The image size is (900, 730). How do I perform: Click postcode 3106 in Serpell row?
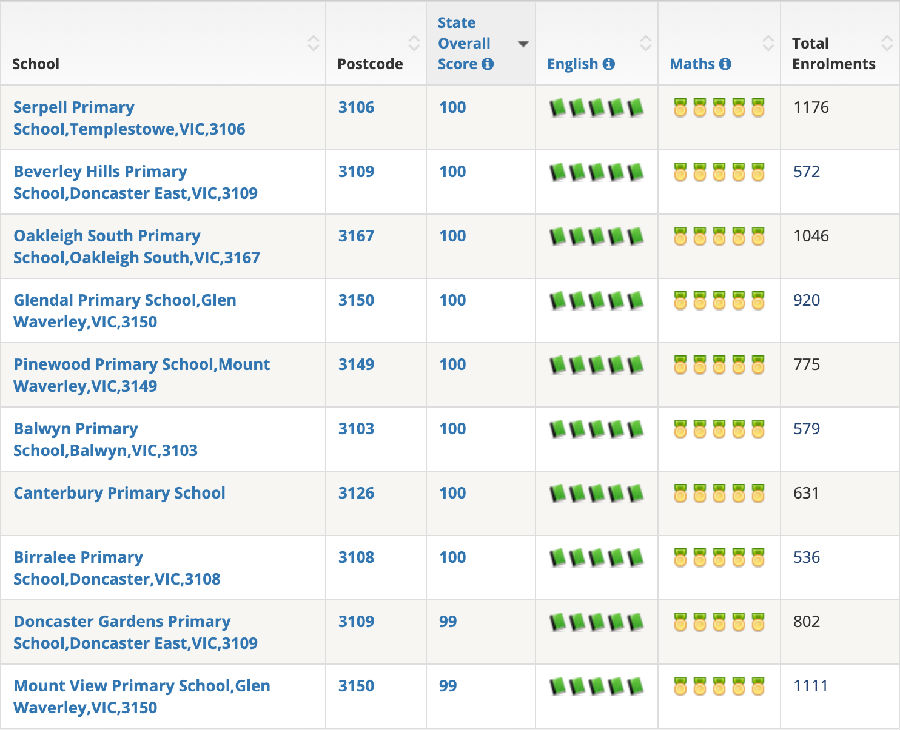click(x=356, y=107)
